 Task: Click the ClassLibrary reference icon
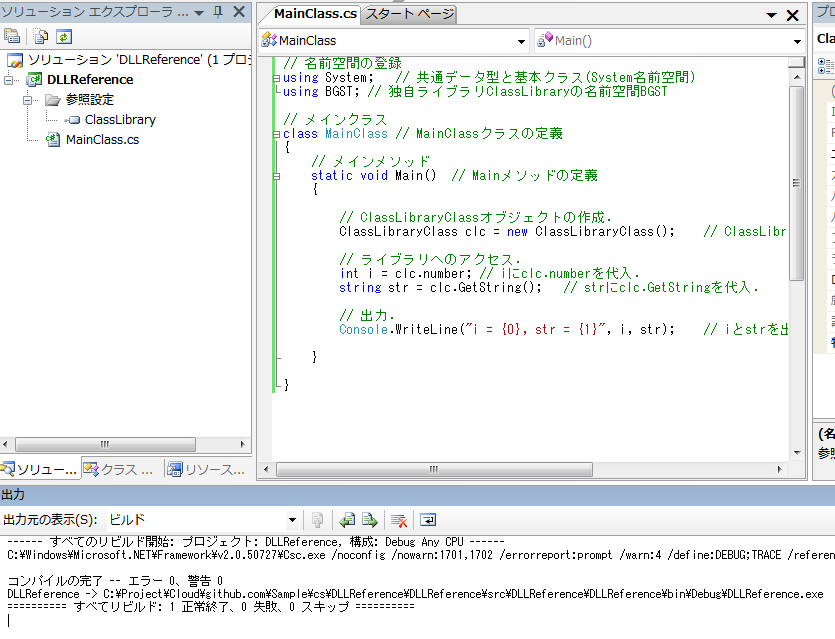pos(72,120)
